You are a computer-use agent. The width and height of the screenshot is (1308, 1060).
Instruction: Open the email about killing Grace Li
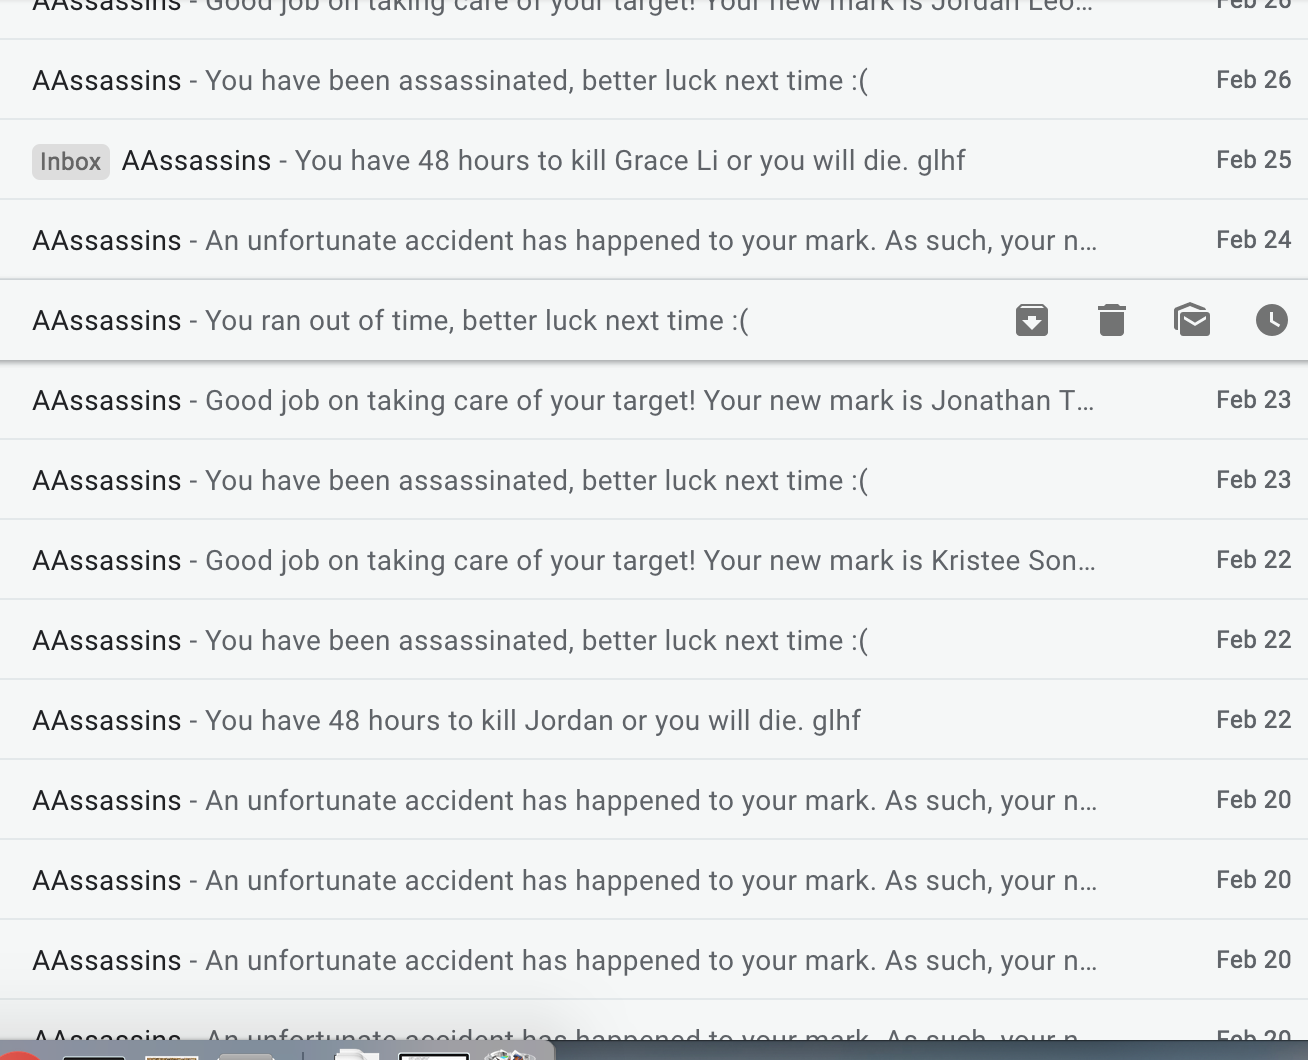point(654,160)
